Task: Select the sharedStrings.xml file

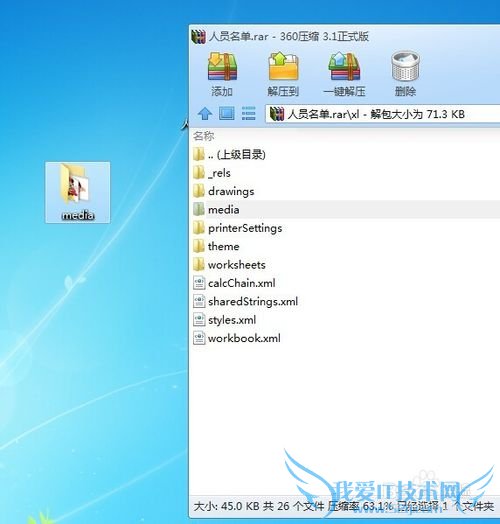Action: [x=346, y=301]
